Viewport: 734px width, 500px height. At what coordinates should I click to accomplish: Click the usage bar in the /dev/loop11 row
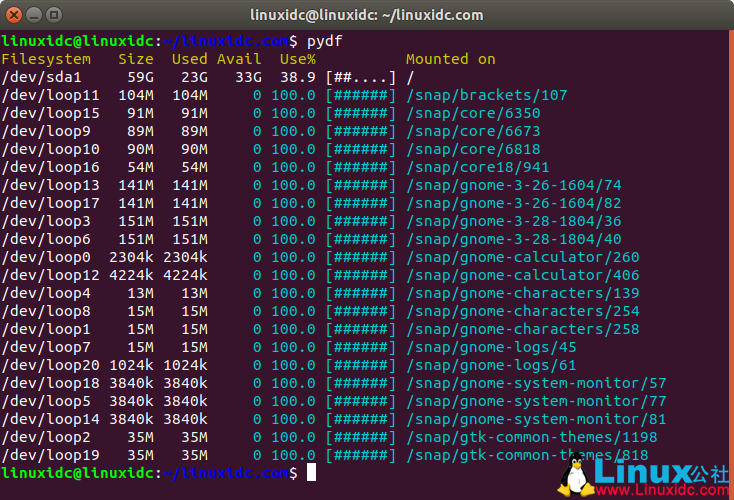[x=361, y=96]
